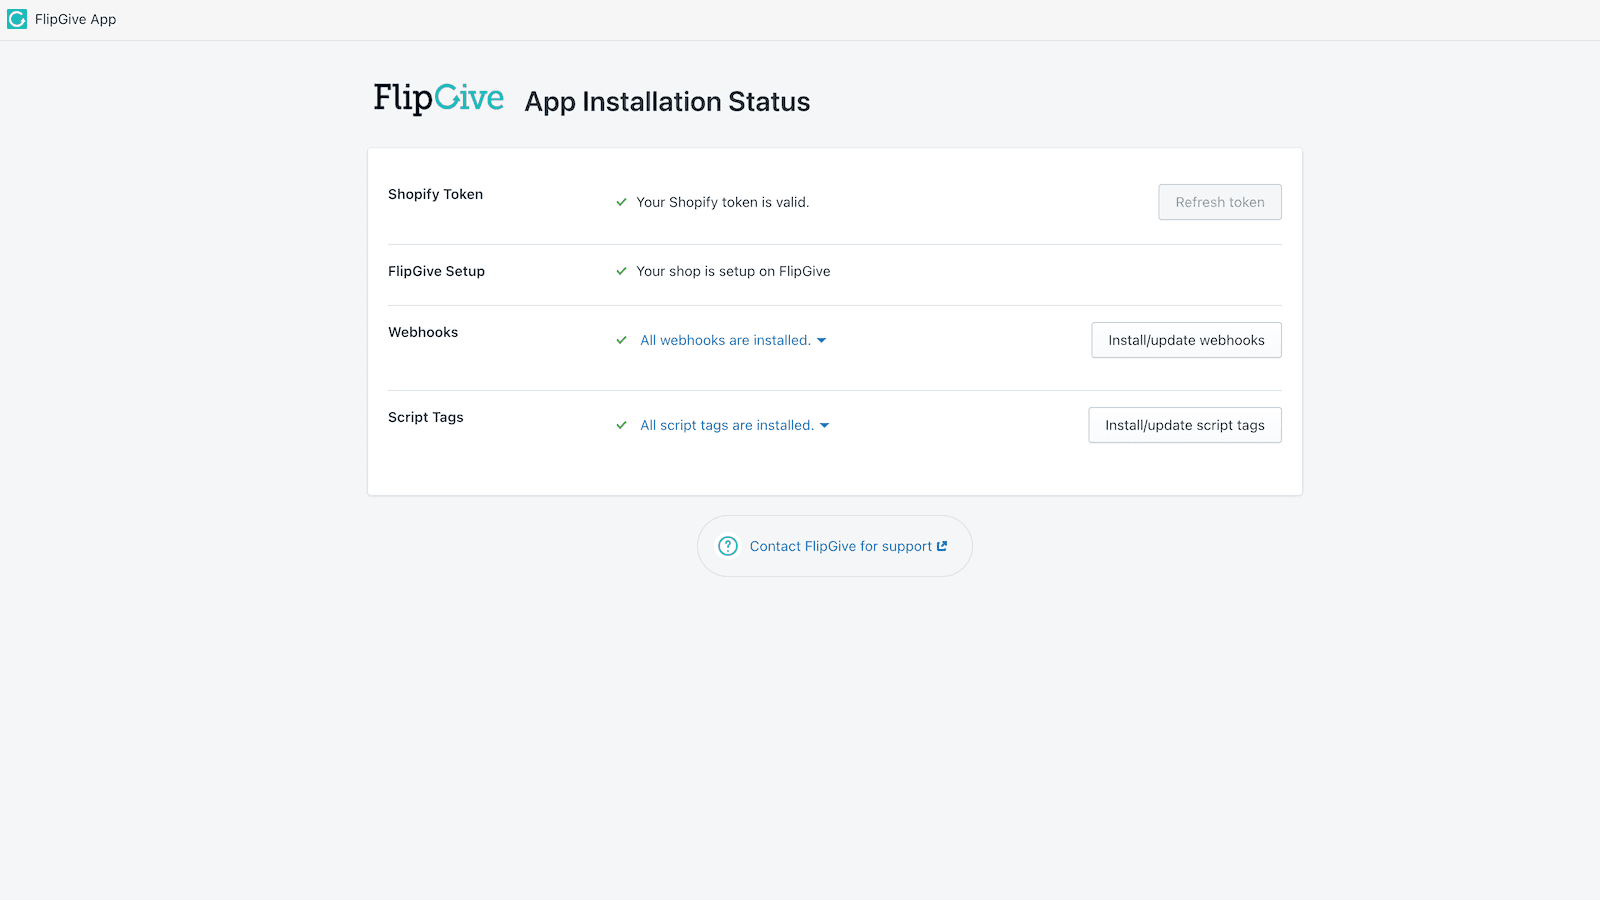Click the Refresh token button

click(1219, 201)
